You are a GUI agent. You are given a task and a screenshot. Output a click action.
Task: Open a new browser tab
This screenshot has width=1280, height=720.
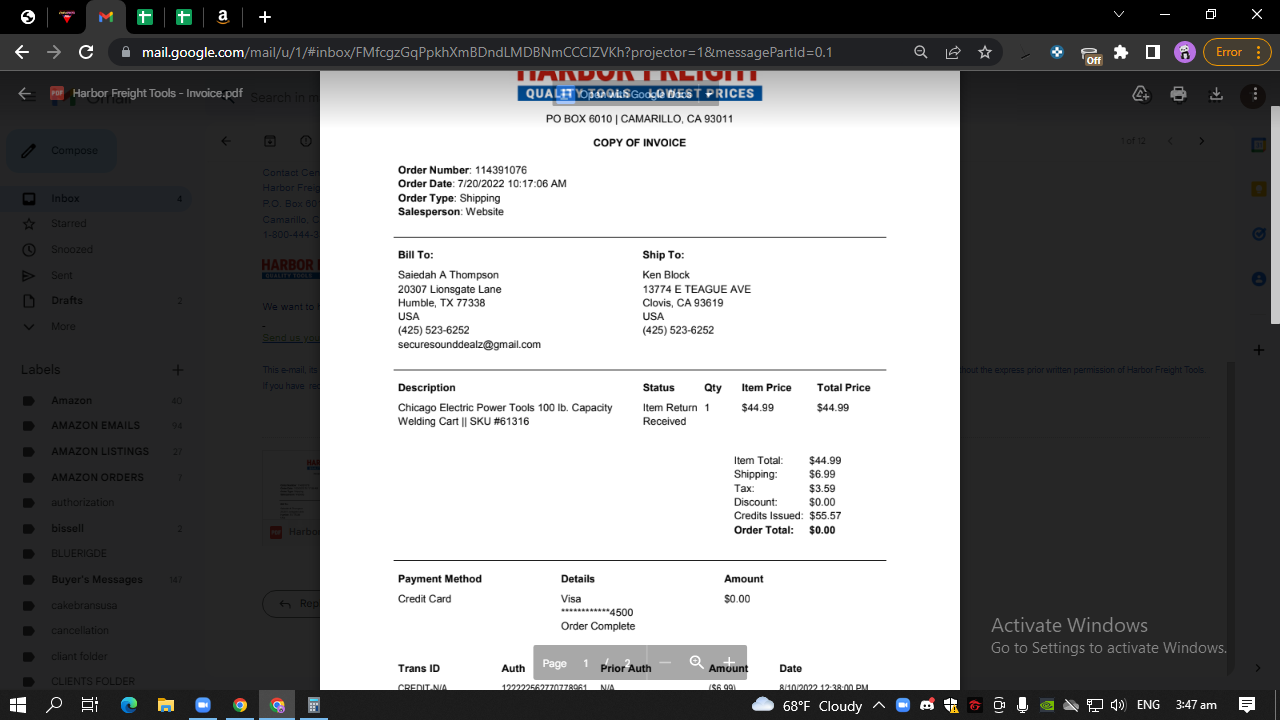pos(264,17)
